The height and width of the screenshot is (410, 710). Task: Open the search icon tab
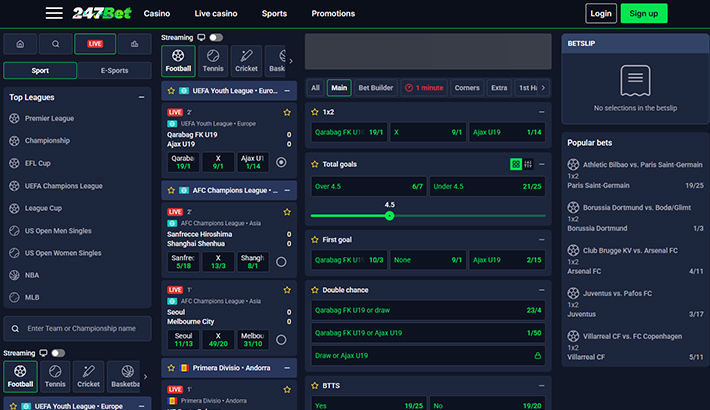55,44
